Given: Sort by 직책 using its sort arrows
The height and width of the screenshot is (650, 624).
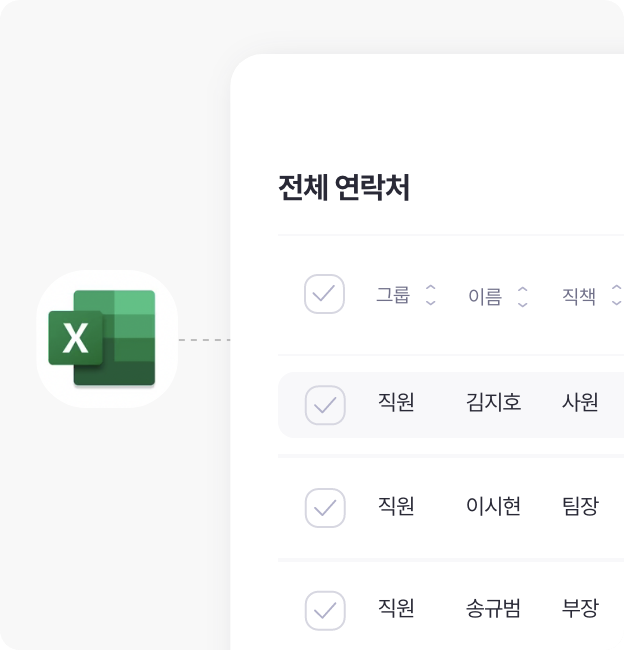Looking at the screenshot, I should [x=617, y=295].
